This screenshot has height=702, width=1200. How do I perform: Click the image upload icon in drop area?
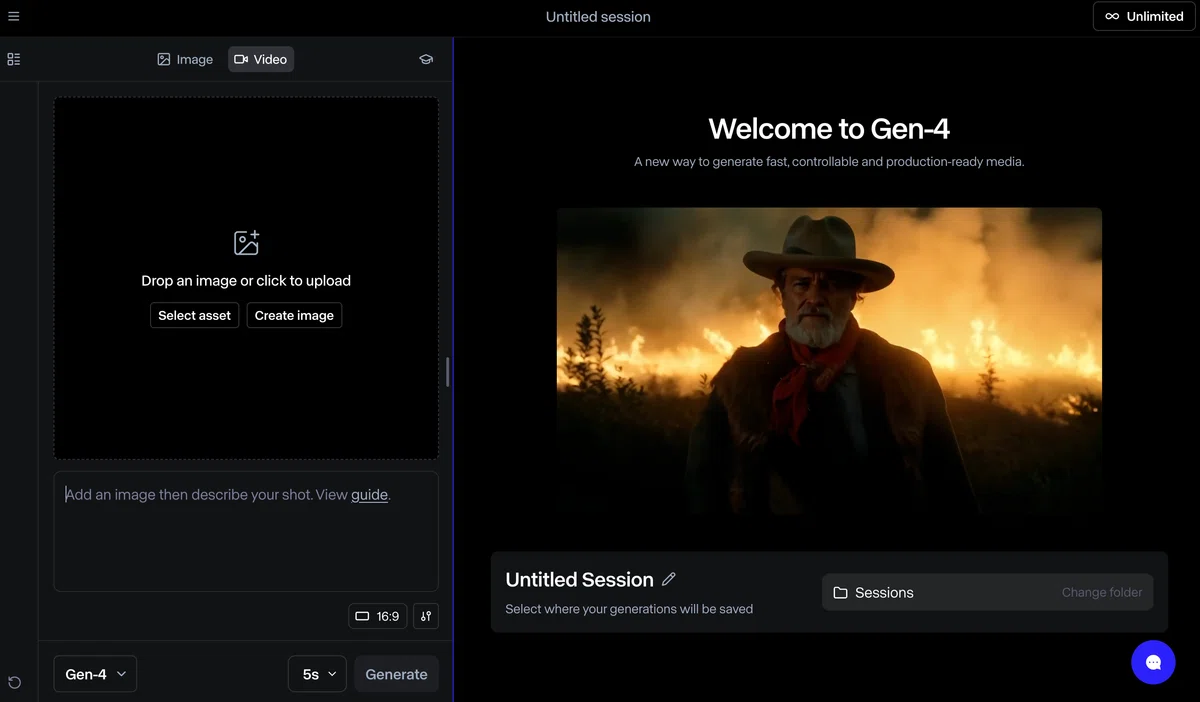(246, 242)
